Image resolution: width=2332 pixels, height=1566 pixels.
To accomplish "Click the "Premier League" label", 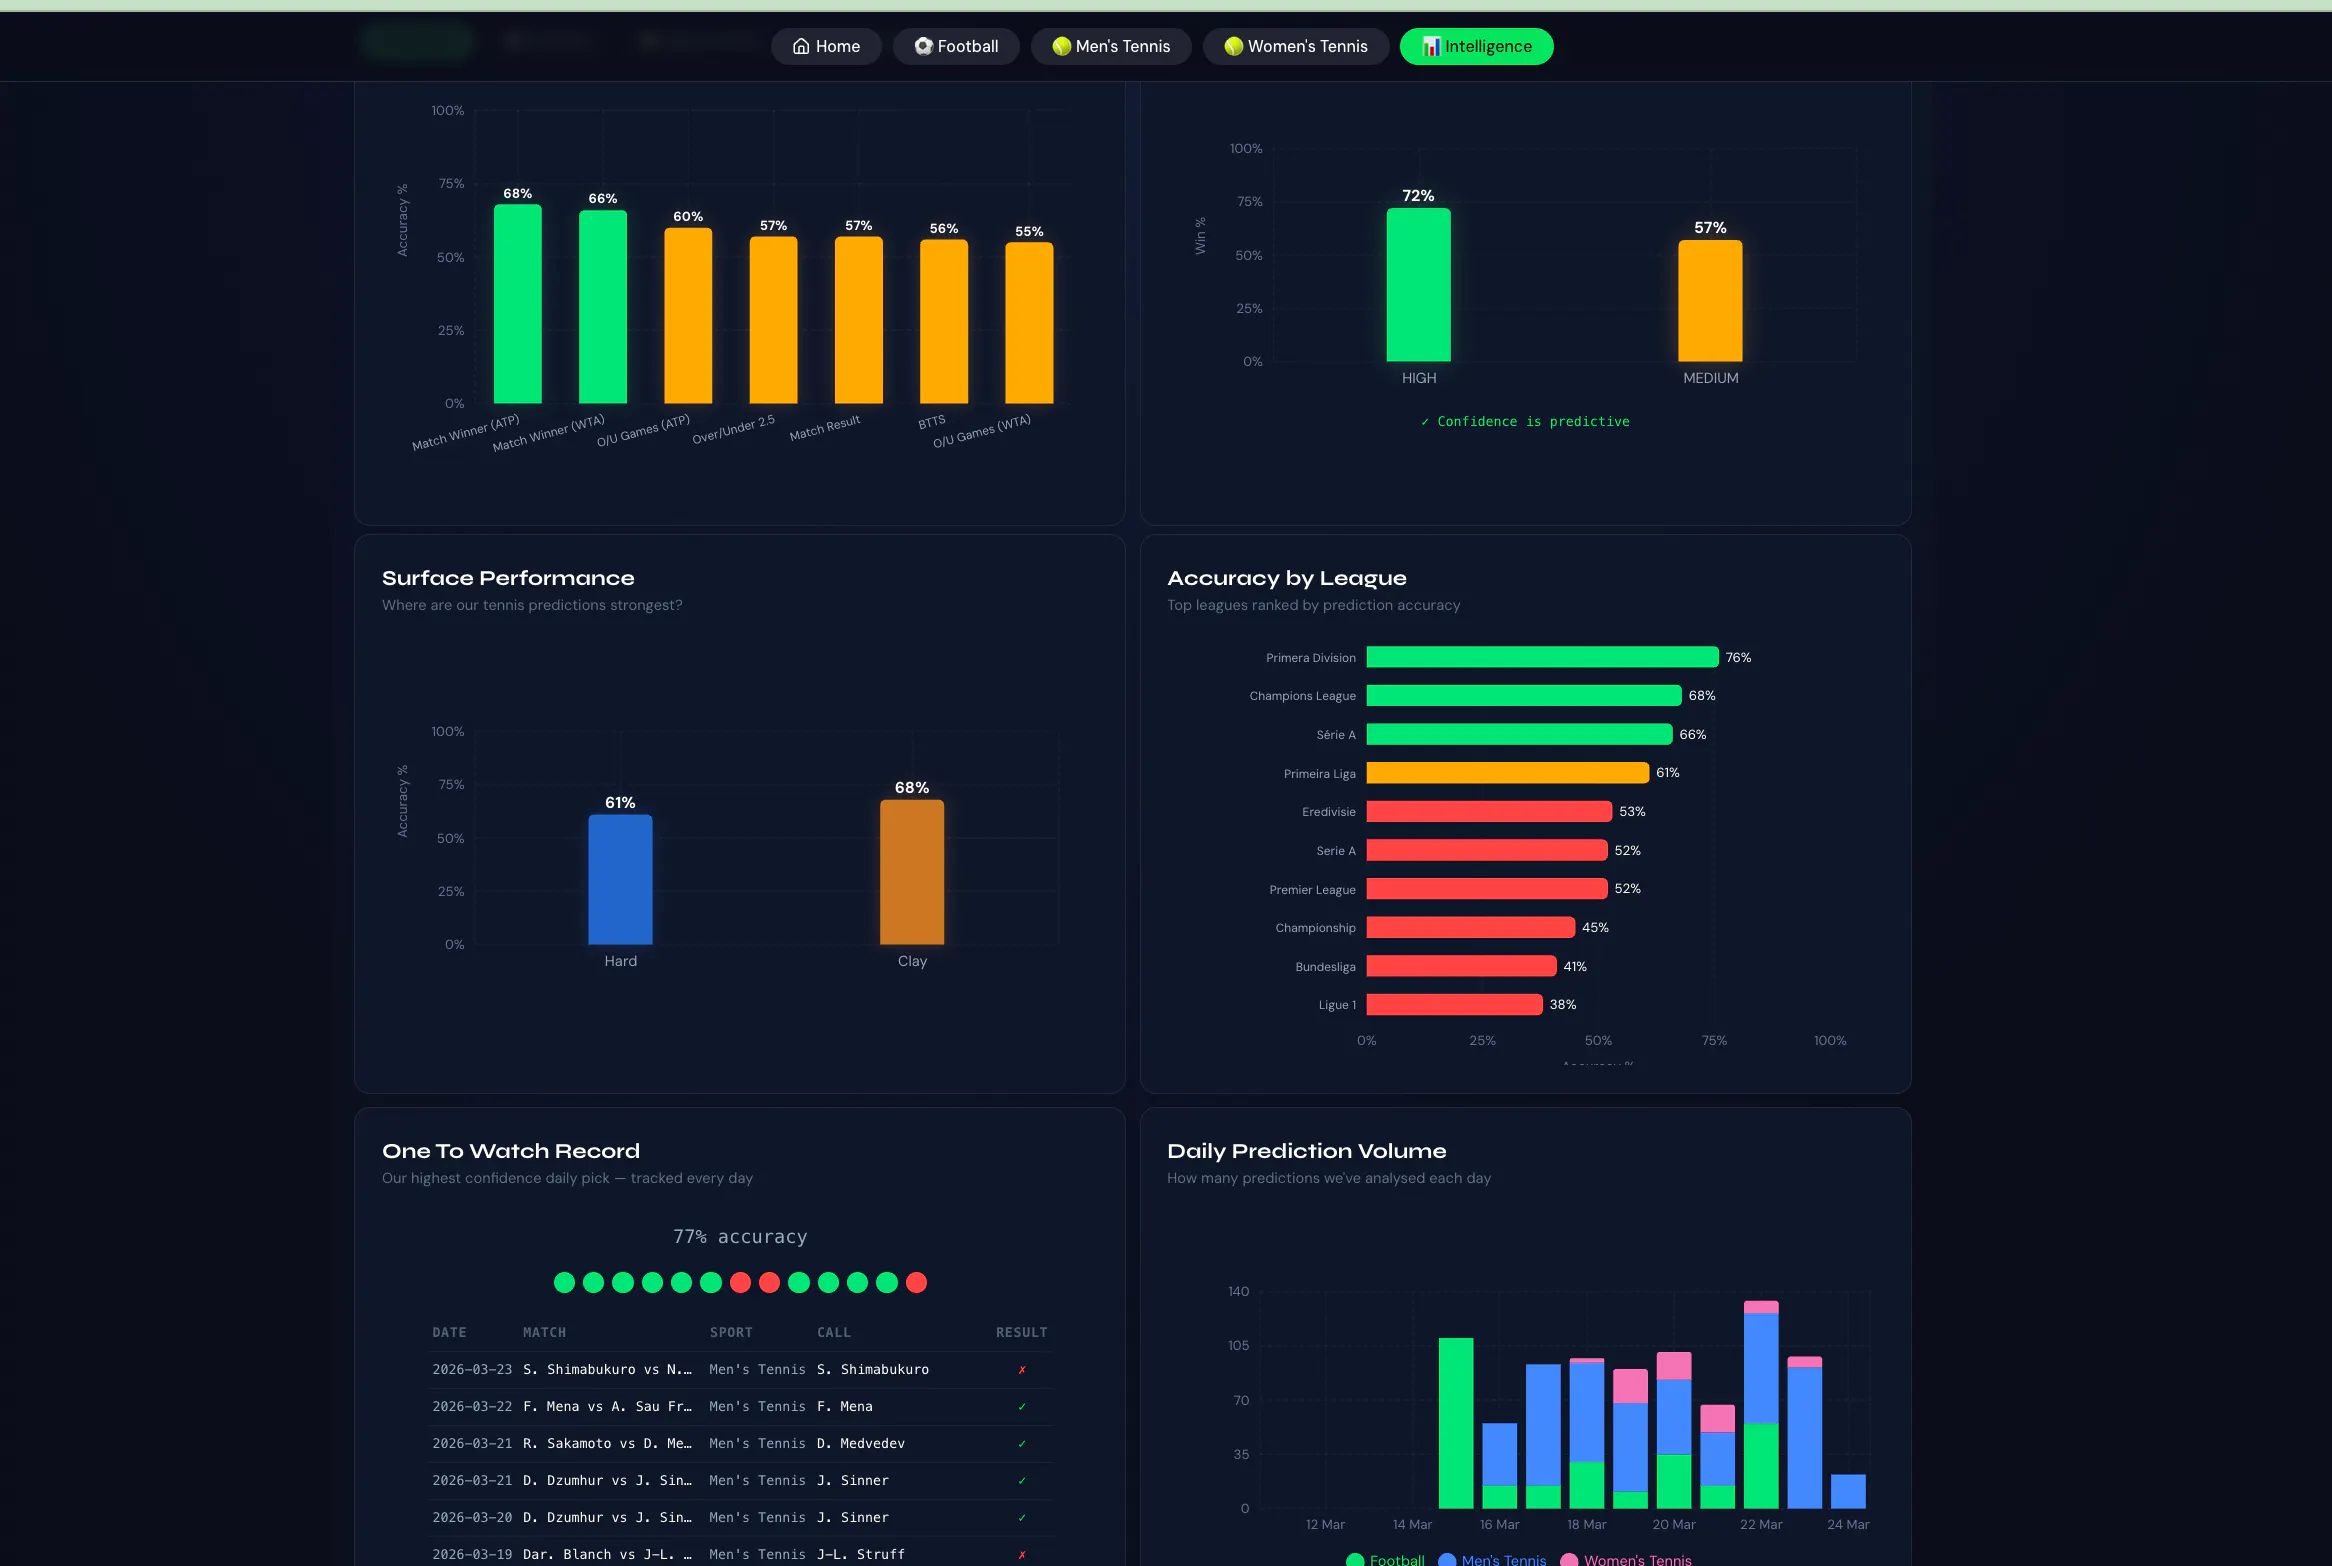I will tap(1313, 890).
